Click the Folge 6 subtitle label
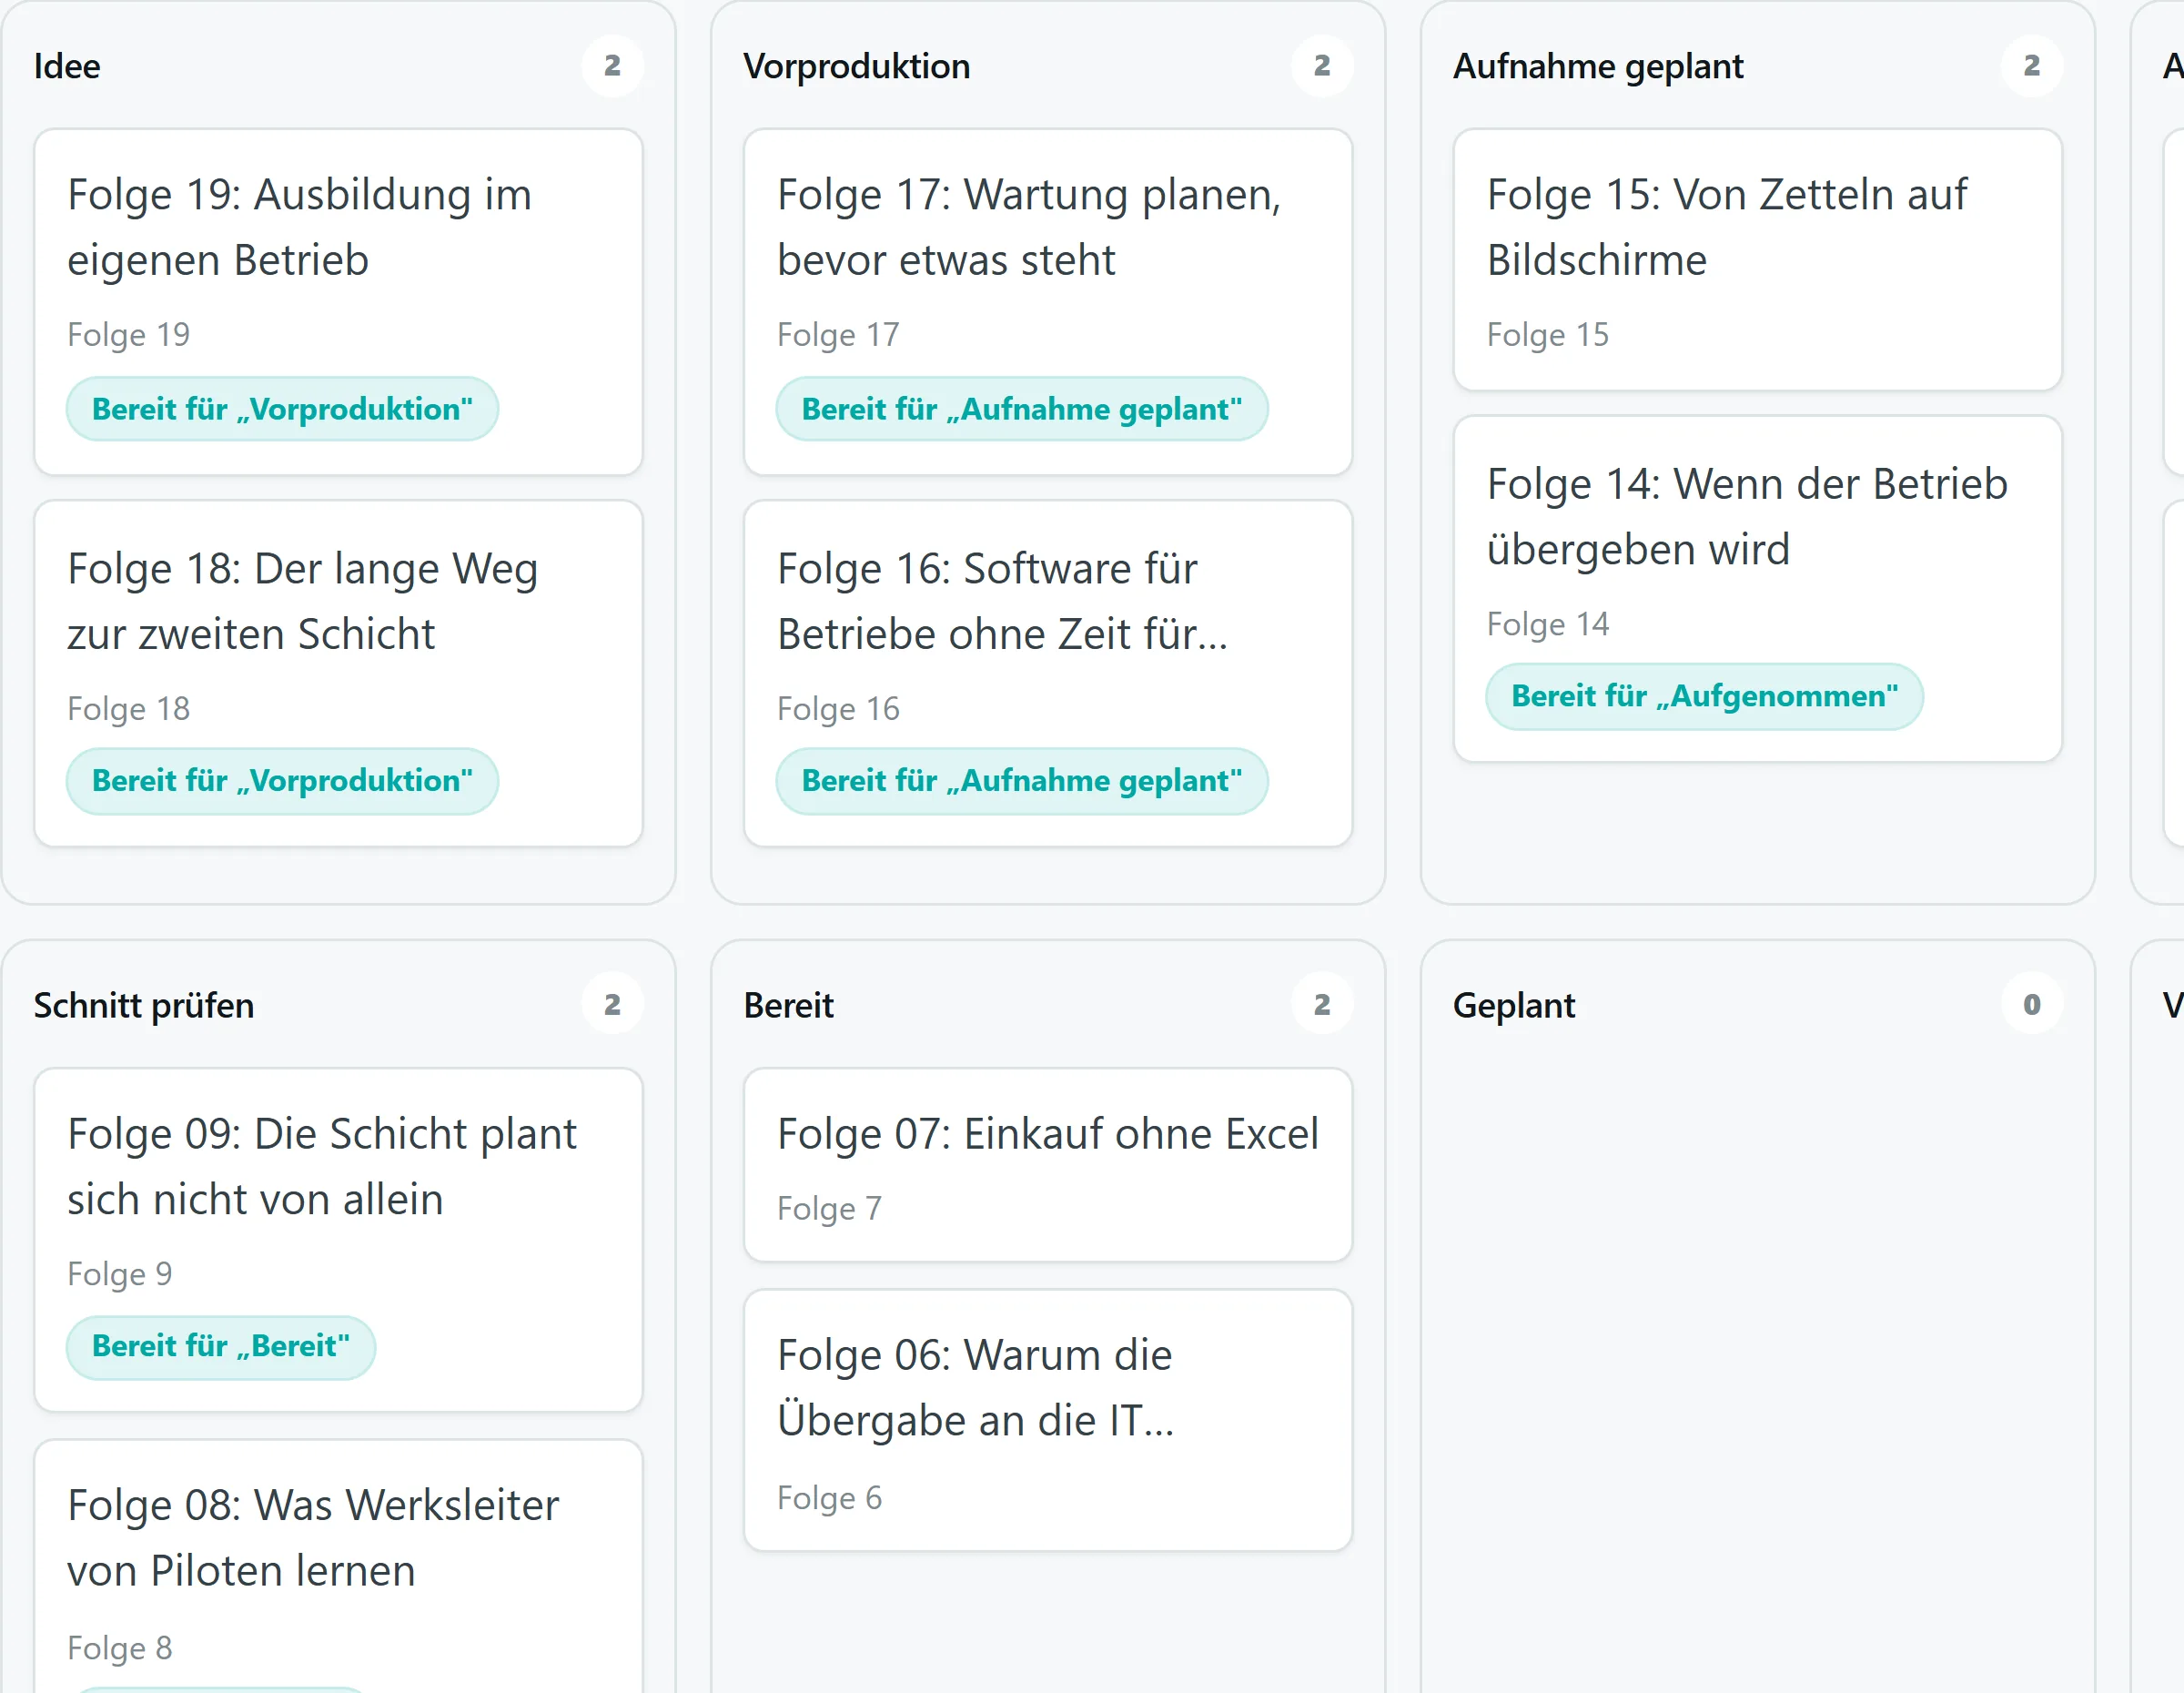The width and height of the screenshot is (2184, 1693). click(830, 1498)
